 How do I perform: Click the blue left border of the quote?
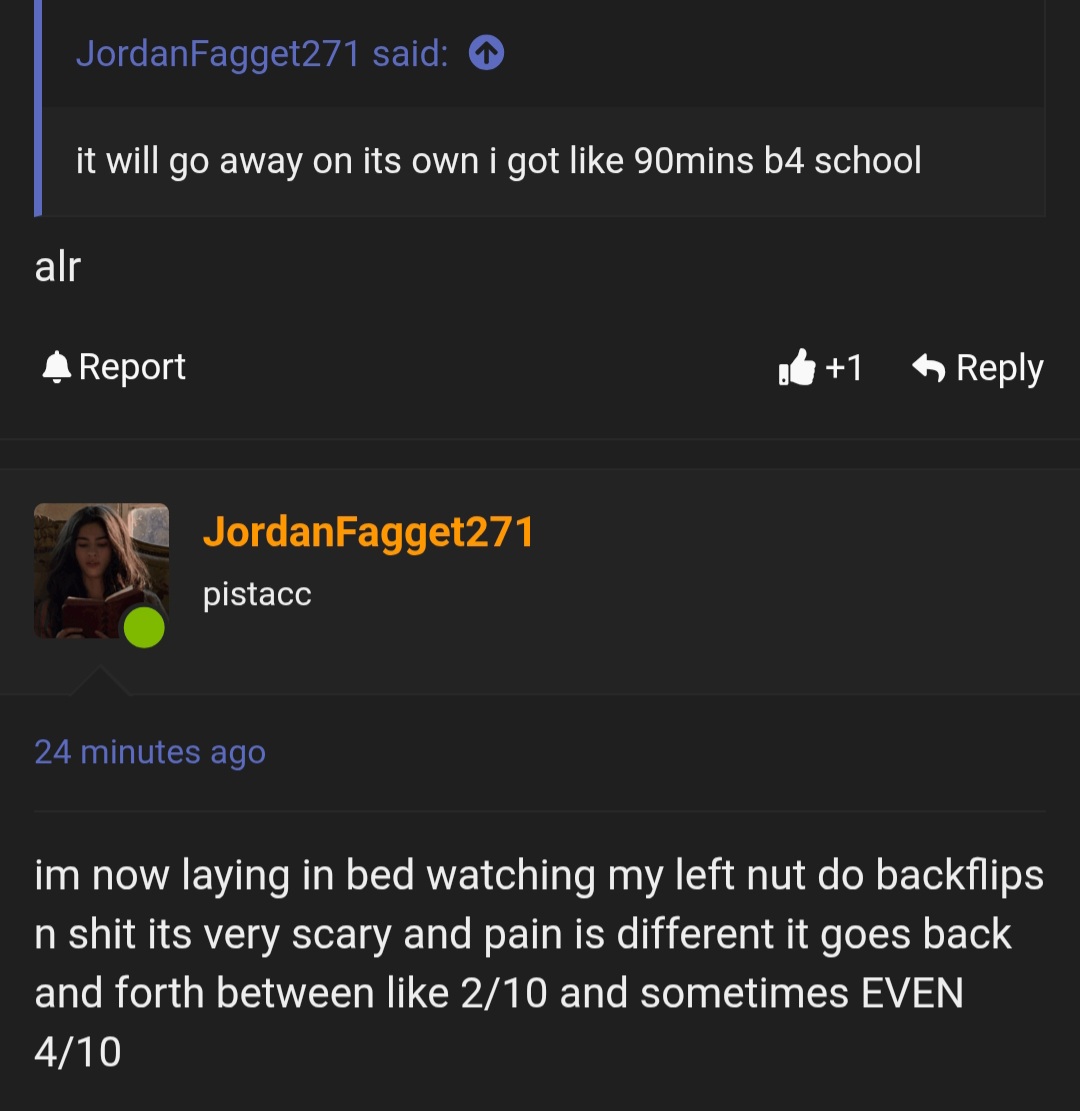[x=38, y=108]
